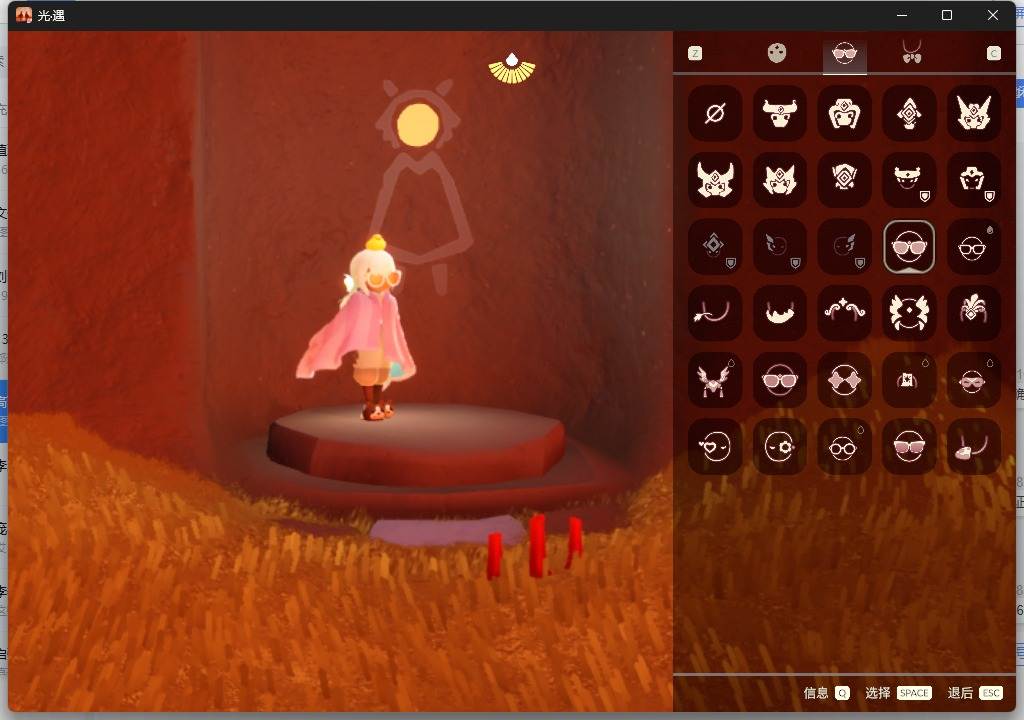The width and height of the screenshot is (1024, 720).
Task: Equip the round clear spectacles
Action: (x=844, y=446)
